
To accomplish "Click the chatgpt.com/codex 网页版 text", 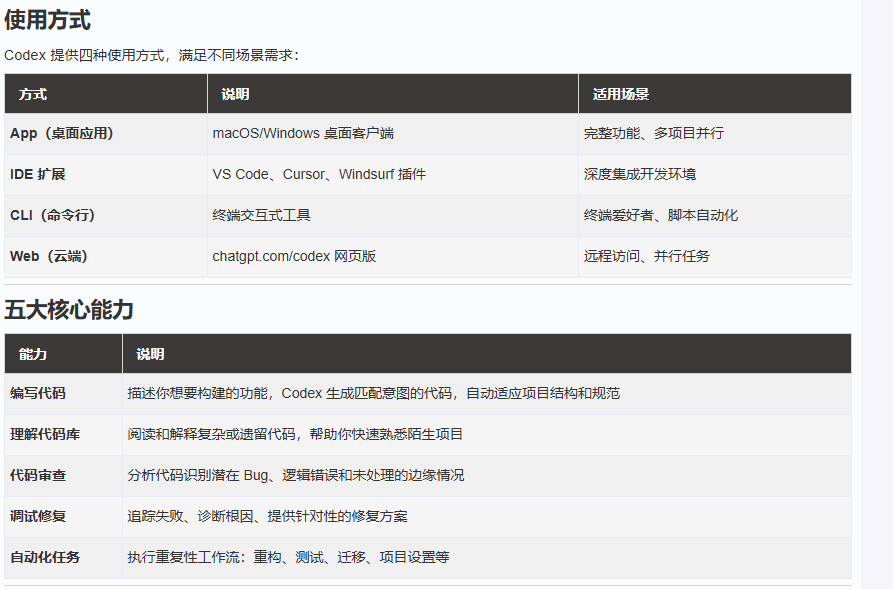I will point(294,256).
